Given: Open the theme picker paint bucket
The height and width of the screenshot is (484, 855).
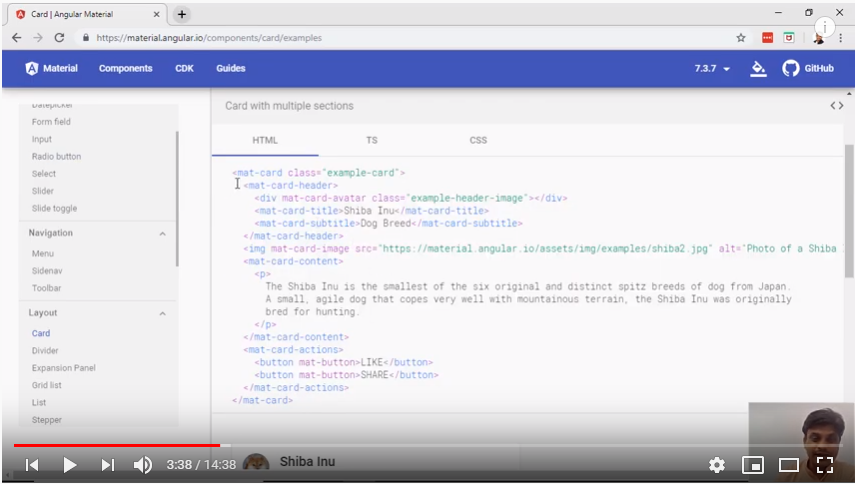Looking at the screenshot, I should pos(758,69).
